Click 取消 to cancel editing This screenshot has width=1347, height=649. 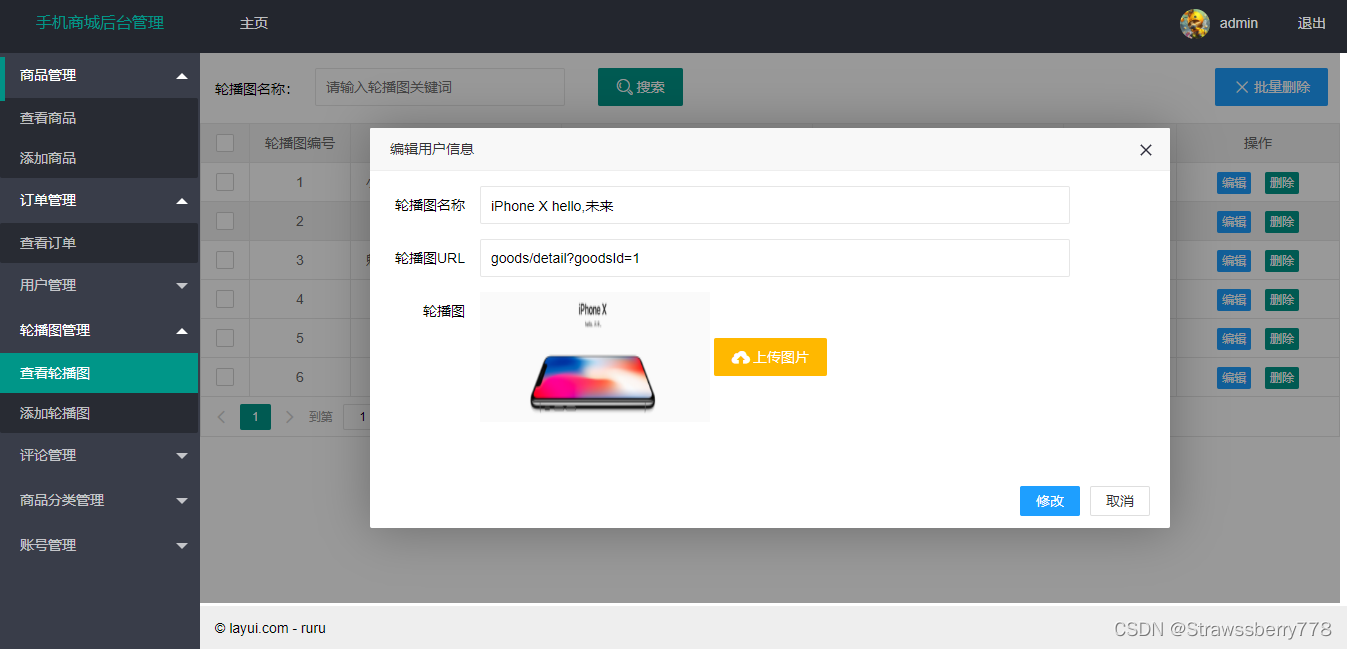click(1120, 501)
